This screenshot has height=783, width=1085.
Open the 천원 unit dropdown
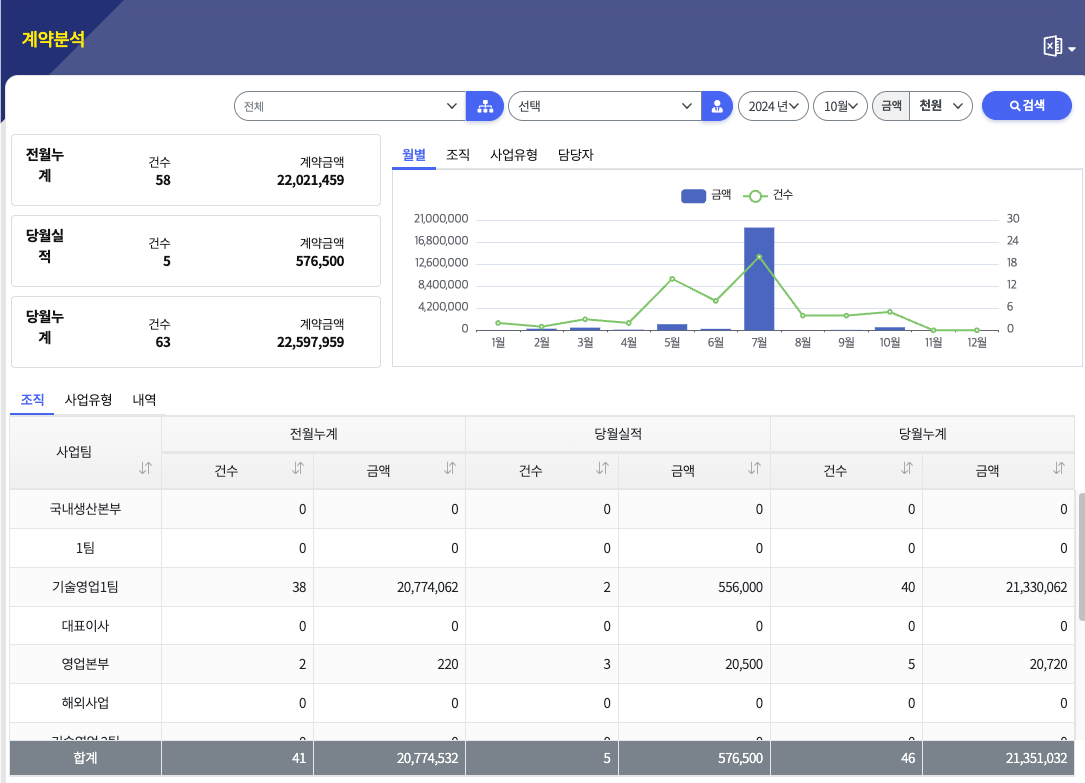coord(942,106)
